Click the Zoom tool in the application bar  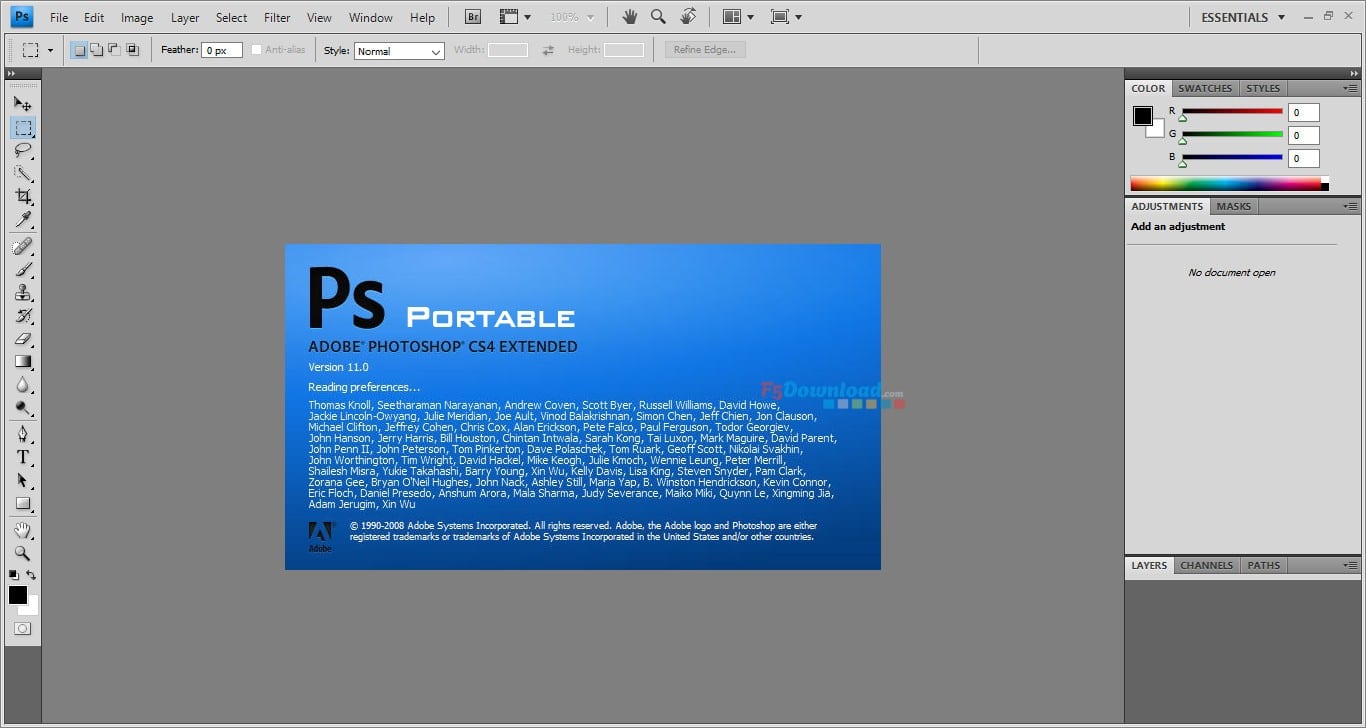(658, 17)
